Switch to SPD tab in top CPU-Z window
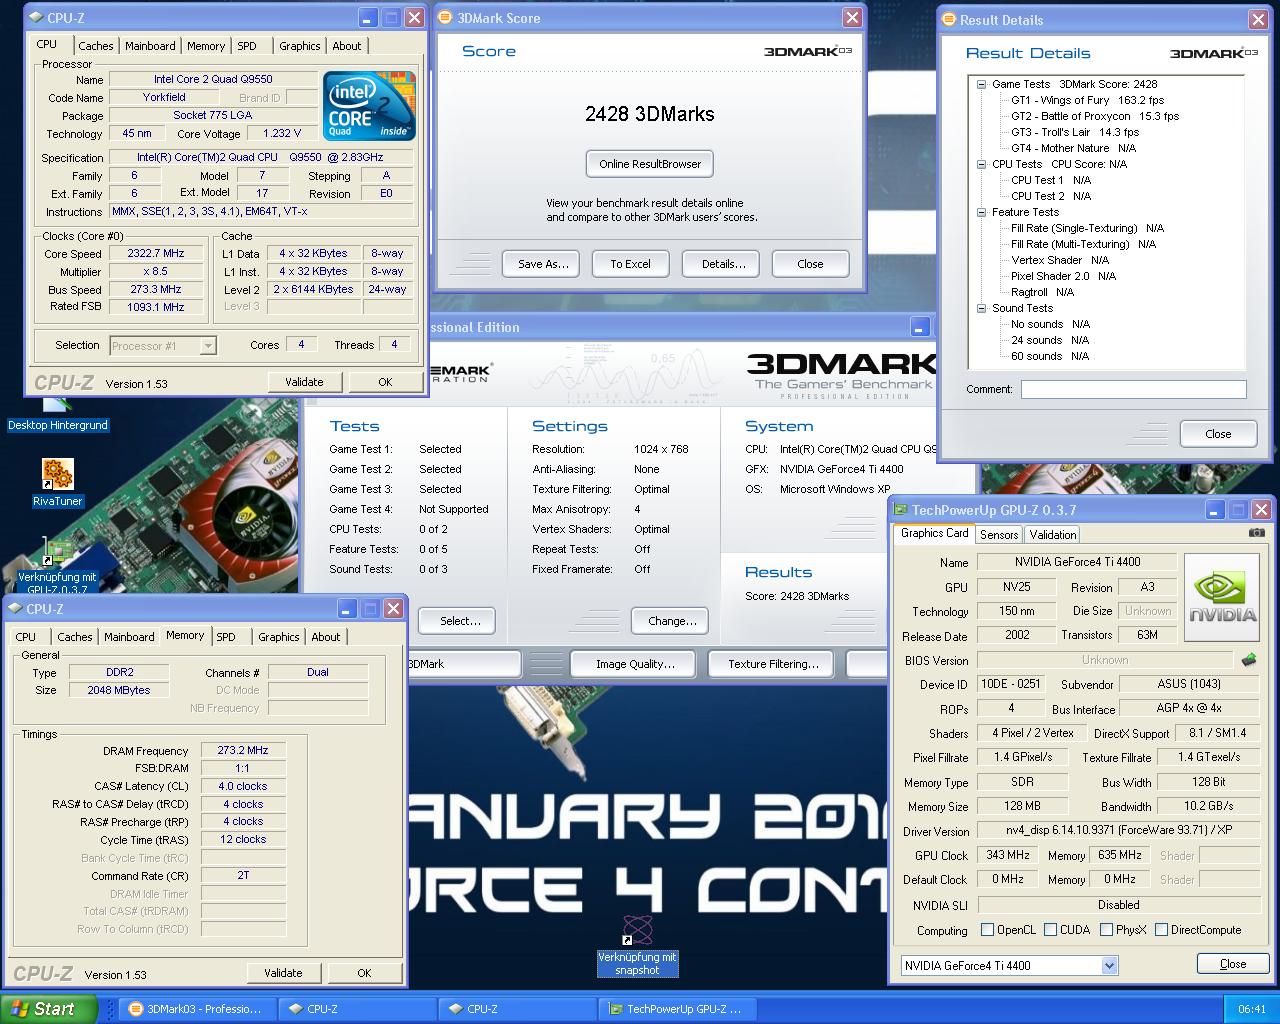Image resolution: width=1280 pixels, height=1024 pixels. 247,46
